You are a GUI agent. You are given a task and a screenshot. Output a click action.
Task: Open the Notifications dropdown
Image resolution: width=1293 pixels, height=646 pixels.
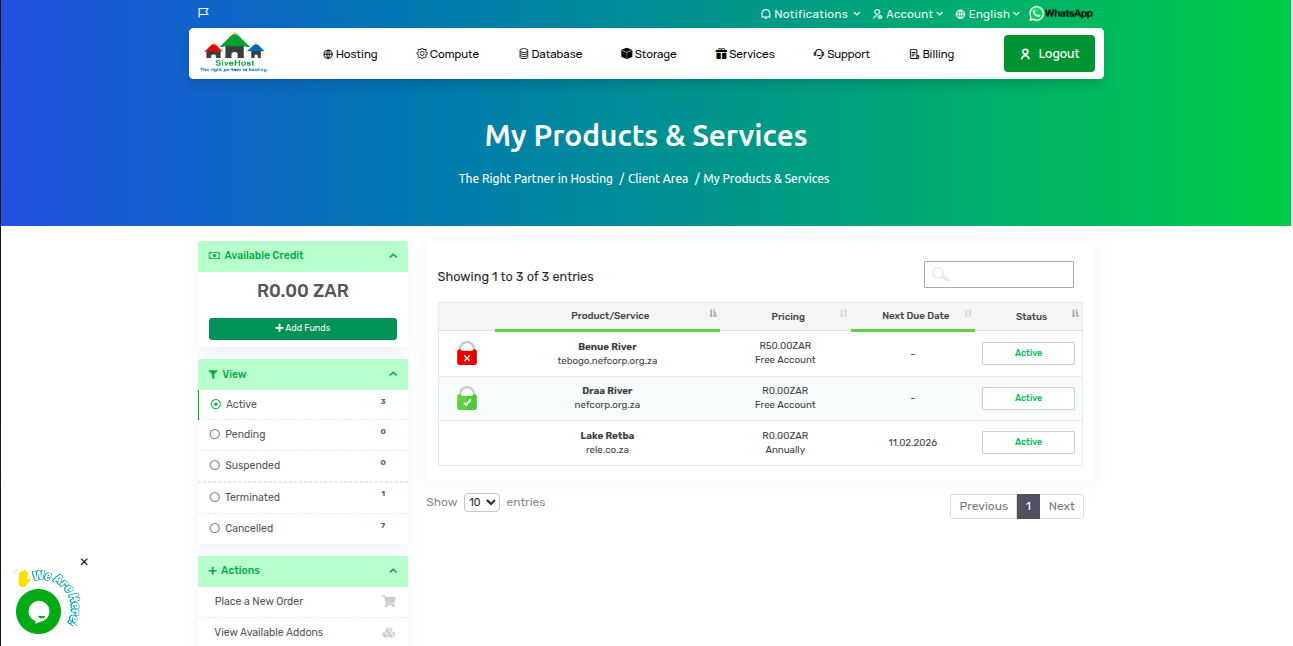pyautogui.click(x=810, y=14)
